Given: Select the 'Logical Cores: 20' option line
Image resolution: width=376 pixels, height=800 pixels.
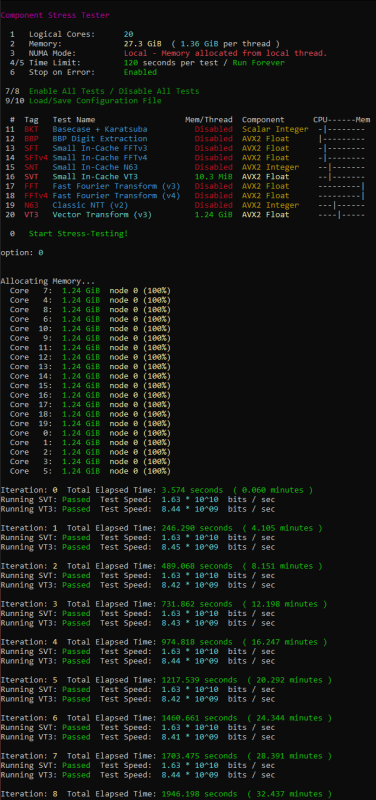Looking at the screenshot, I should 71,34.
